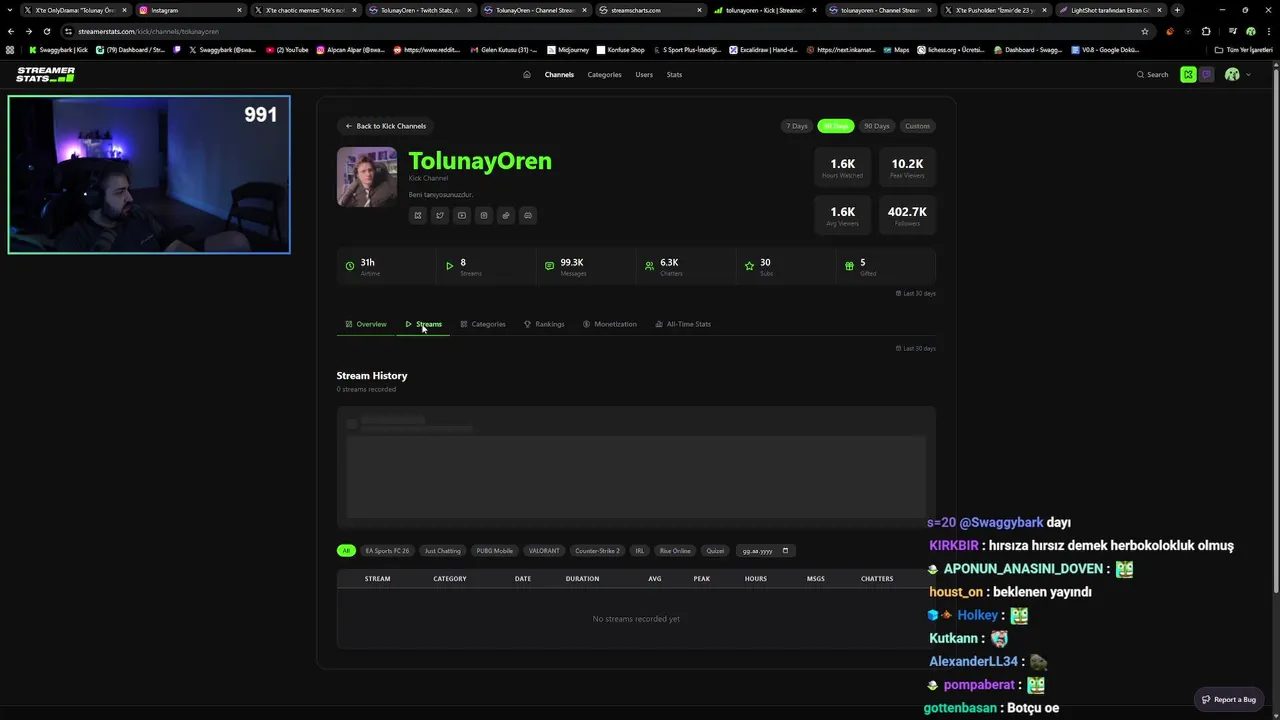Bookmark this page with the star
The image size is (1280, 720).
pyautogui.click(x=1145, y=31)
